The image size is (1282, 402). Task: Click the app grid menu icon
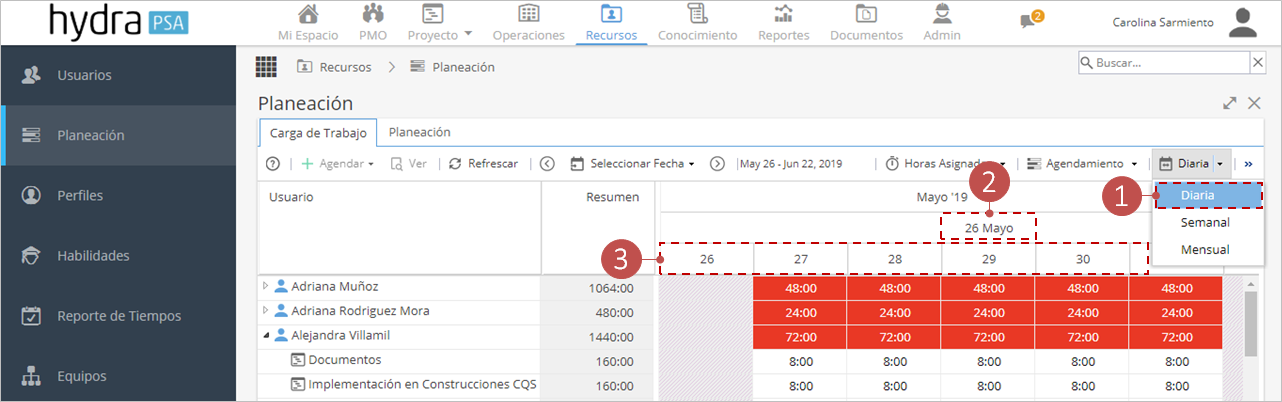266,67
